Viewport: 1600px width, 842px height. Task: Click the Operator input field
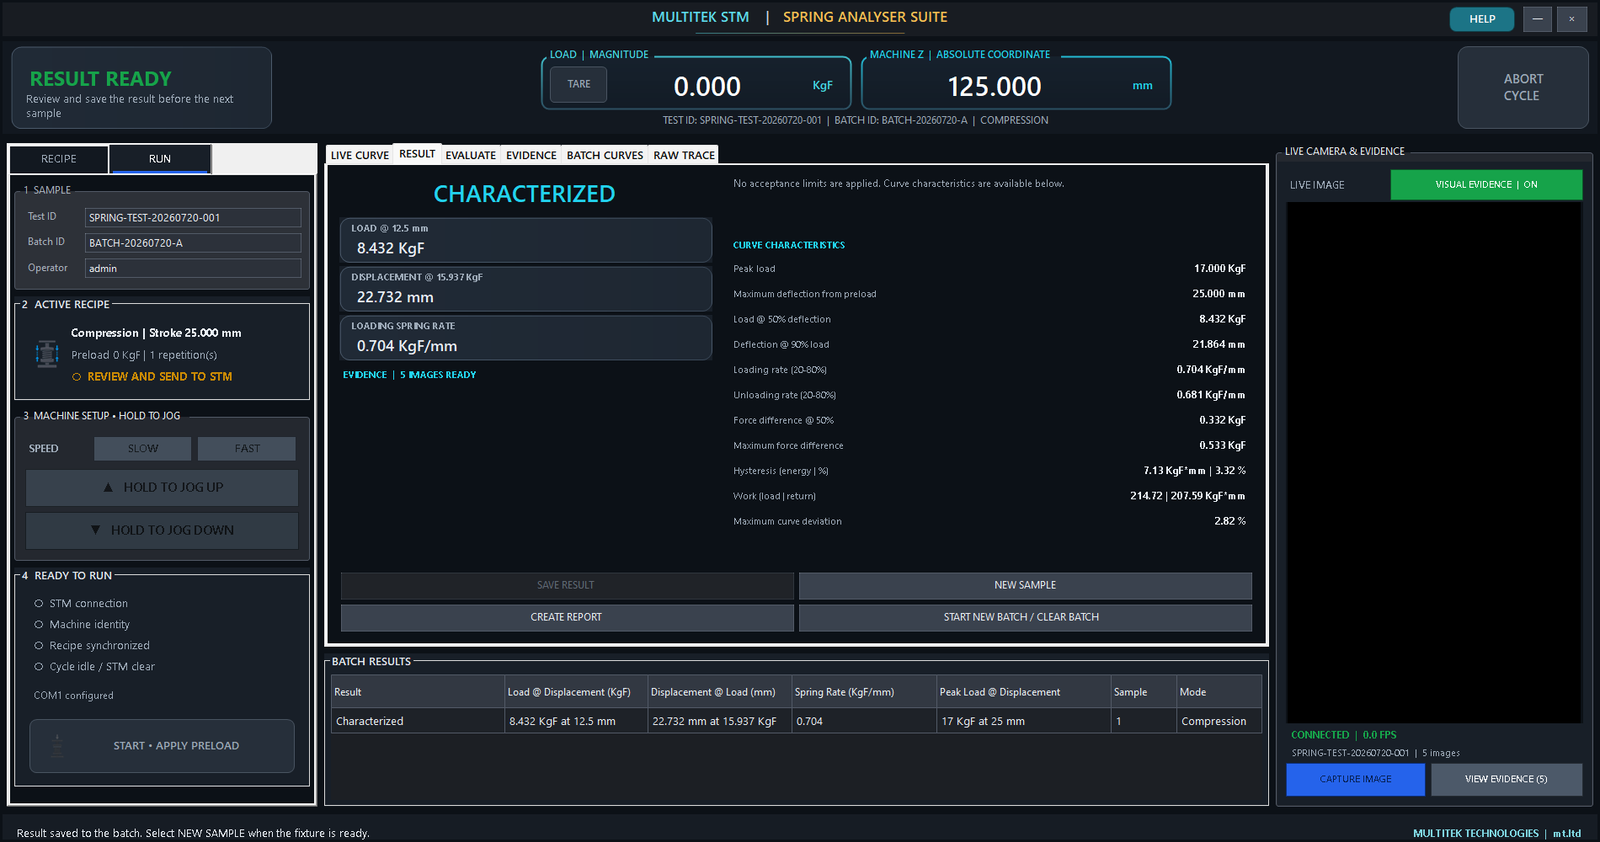tap(193, 268)
